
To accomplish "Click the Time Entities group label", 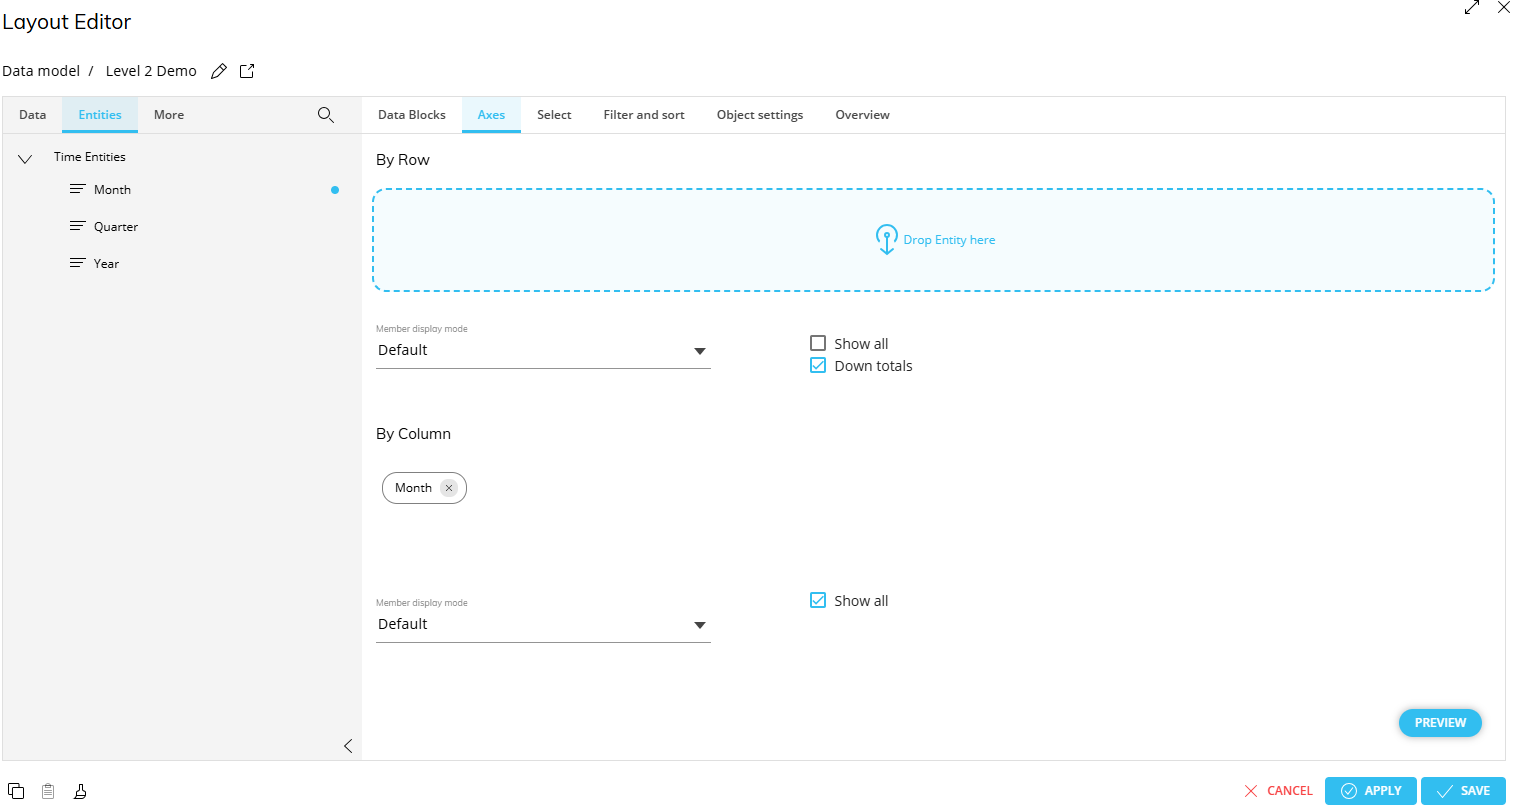I will tap(90, 157).
